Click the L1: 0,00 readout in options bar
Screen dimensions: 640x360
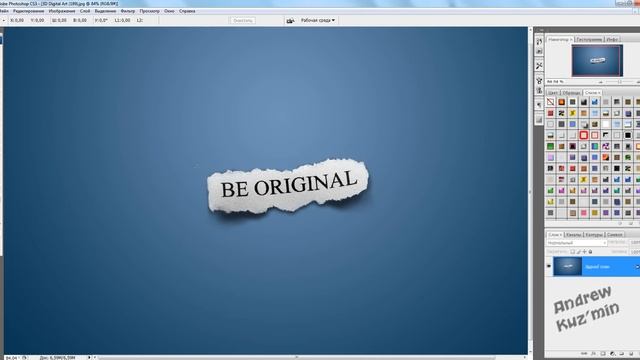(x=122, y=20)
